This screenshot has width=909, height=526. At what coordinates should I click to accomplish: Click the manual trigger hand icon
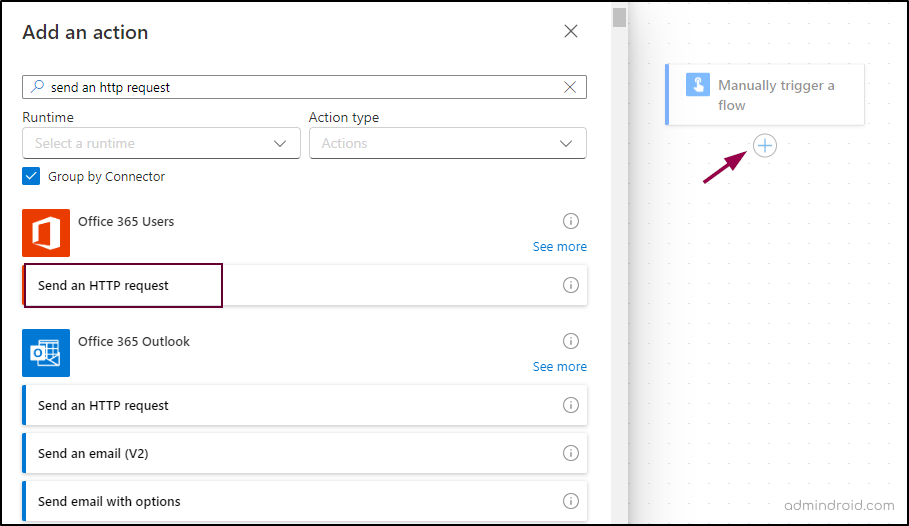(698, 85)
